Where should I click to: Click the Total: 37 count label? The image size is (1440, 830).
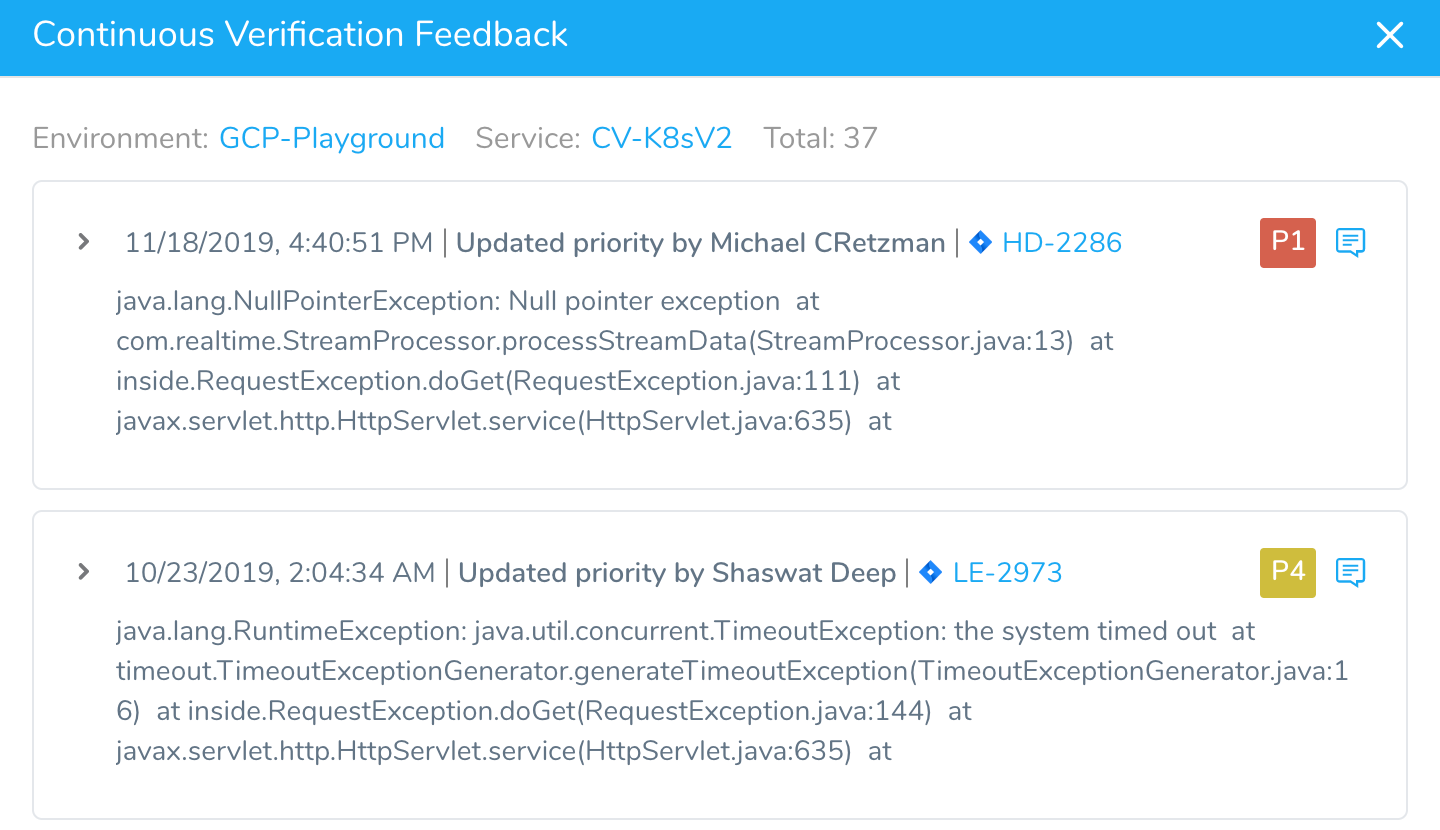tap(820, 138)
